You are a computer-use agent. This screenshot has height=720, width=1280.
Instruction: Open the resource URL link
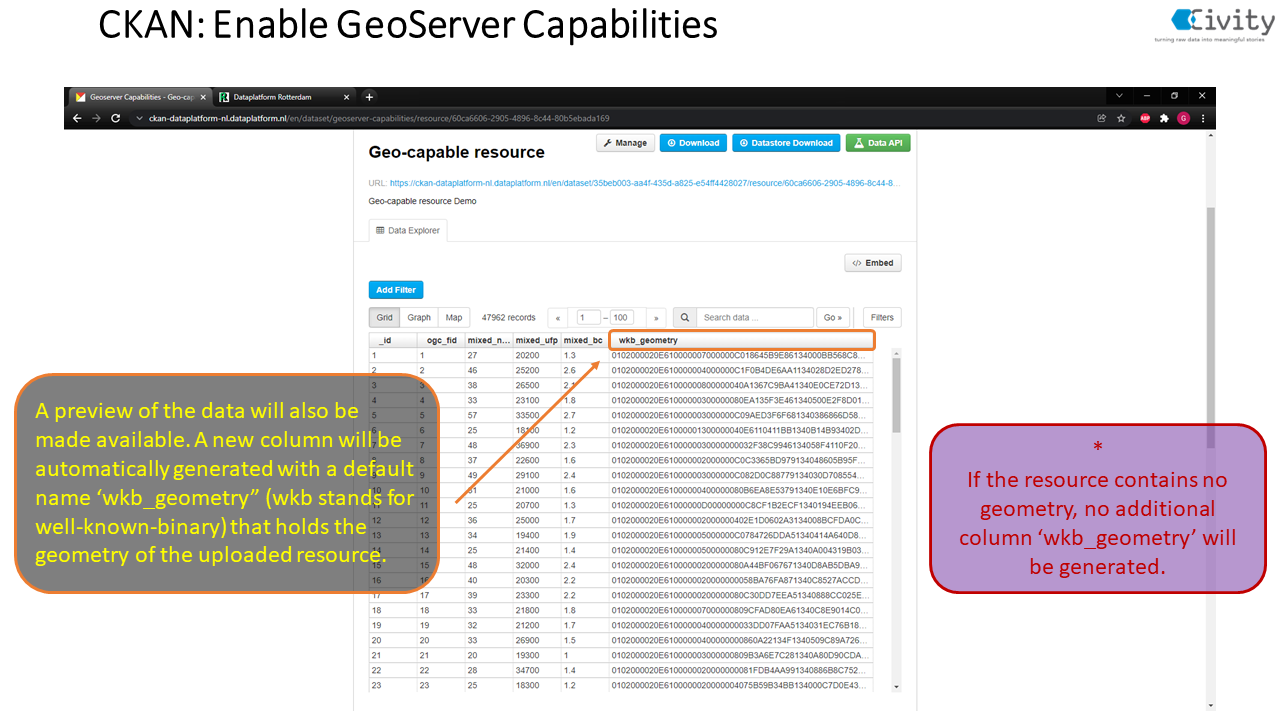click(x=644, y=183)
